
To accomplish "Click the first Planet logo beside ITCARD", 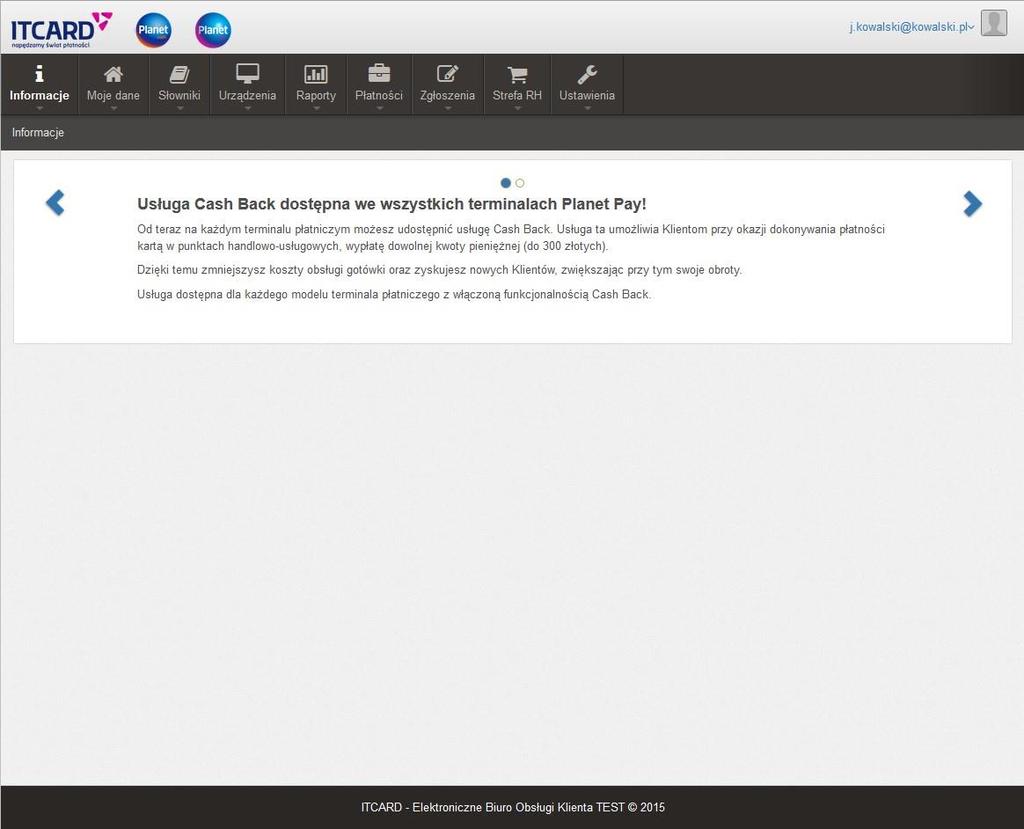I will (153, 30).
